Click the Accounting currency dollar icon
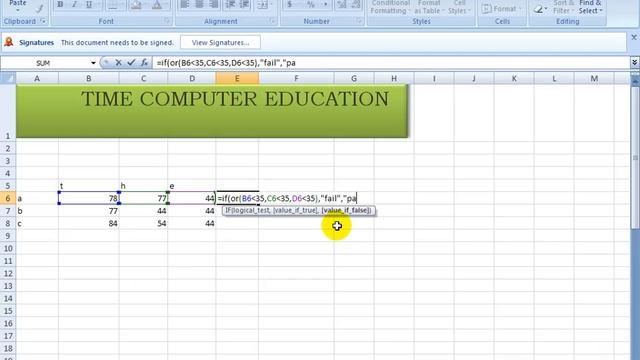This screenshot has height=360, width=640. tap(289, 4)
